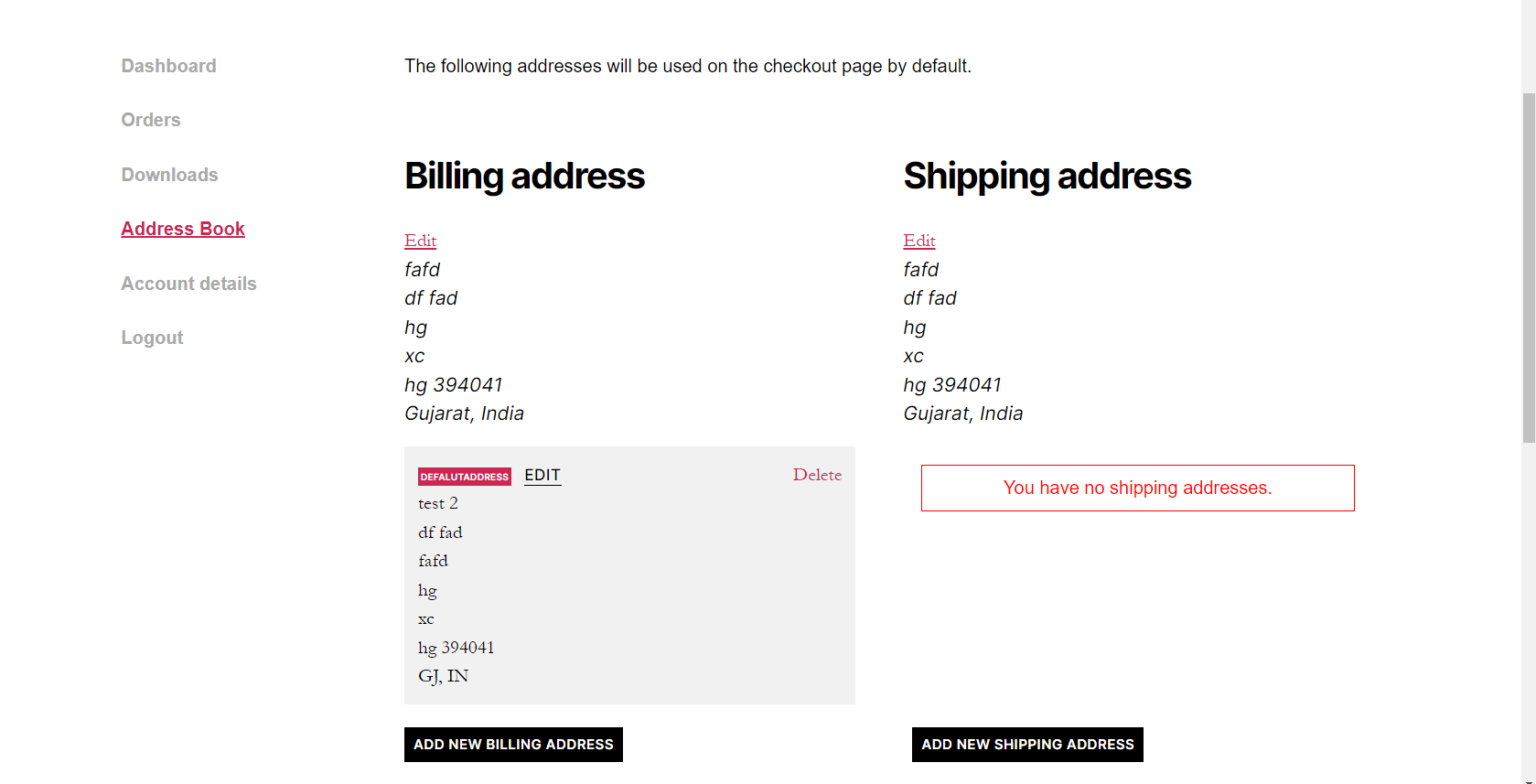The width and height of the screenshot is (1536, 784).
Task: Select the Billing address heading
Action: pyautogui.click(x=524, y=176)
